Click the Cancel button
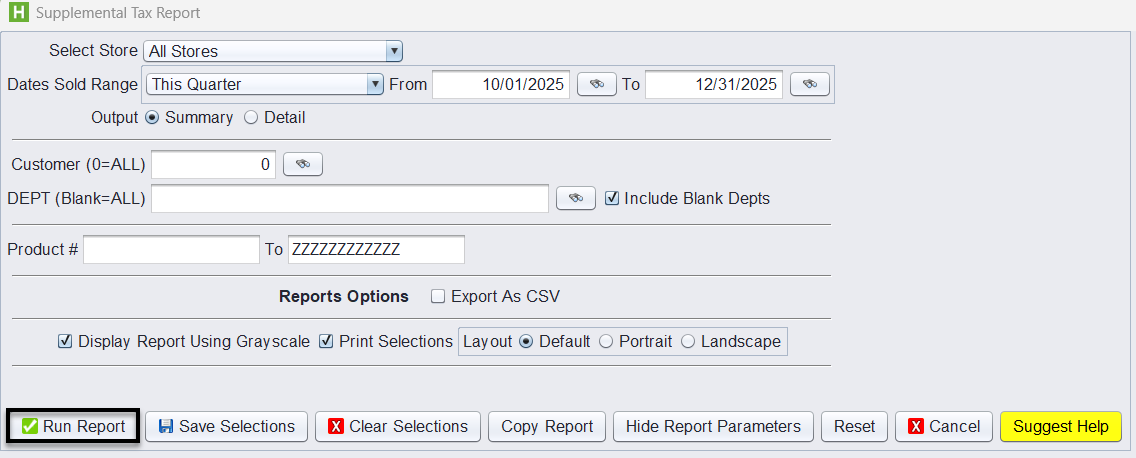The height and width of the screenshot is (458, 1136). [x=944, y=427]
